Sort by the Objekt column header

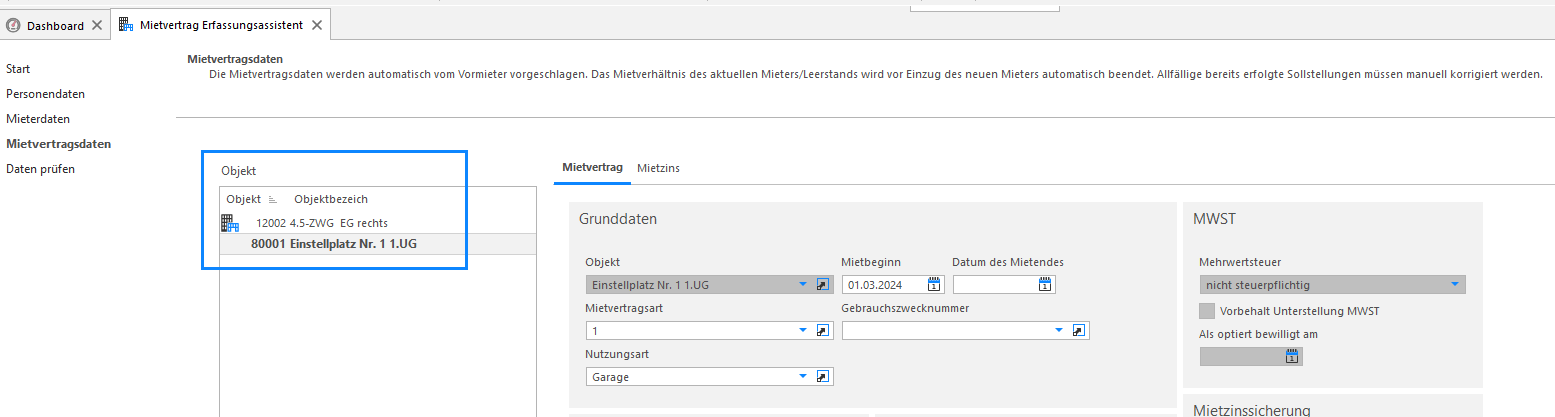point(243,199)
